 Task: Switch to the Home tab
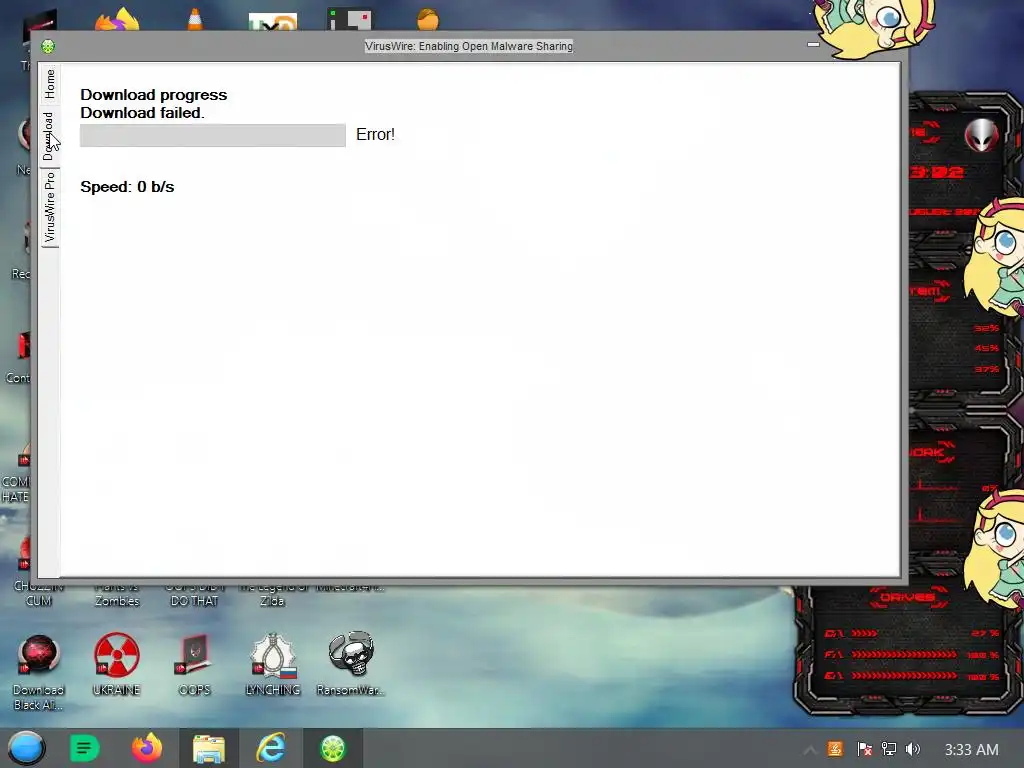pos(50,84)
